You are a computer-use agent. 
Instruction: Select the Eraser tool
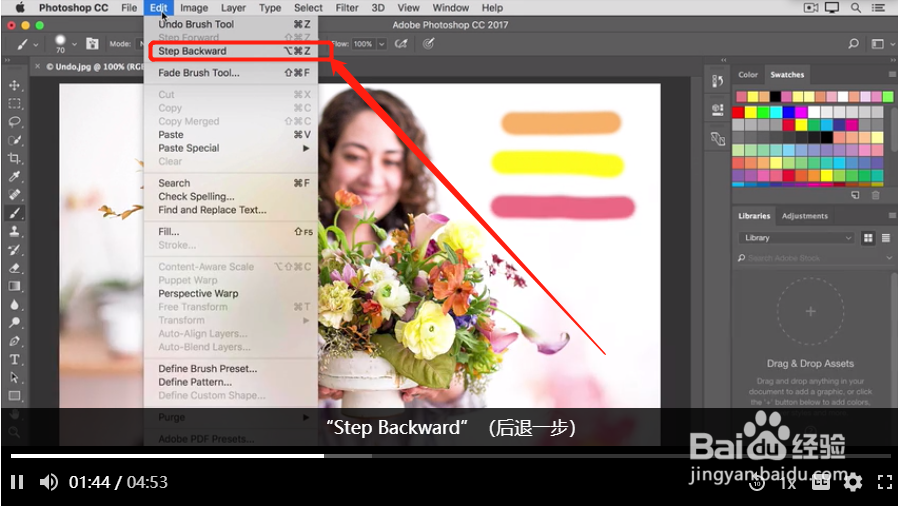point(14,268)
